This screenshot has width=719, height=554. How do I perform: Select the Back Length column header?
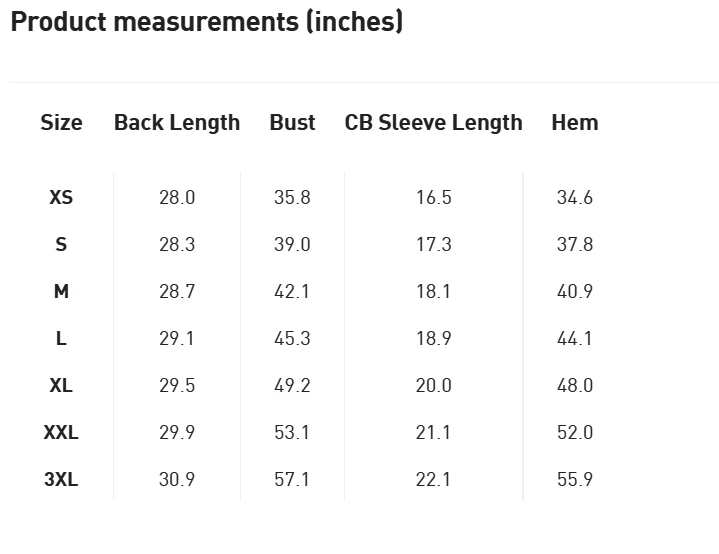(177, 122)
